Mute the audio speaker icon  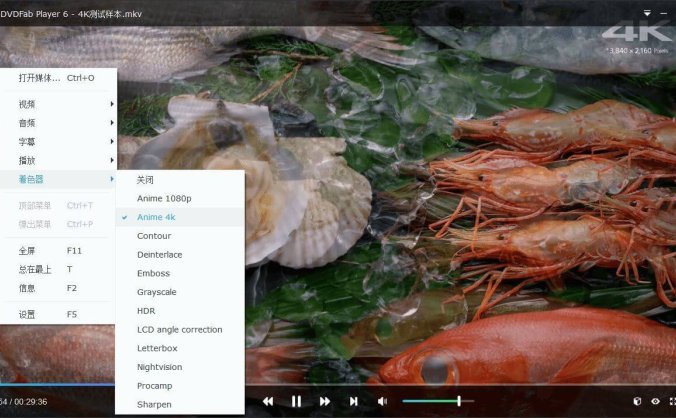pyautogui.click(x=382, y=401)
